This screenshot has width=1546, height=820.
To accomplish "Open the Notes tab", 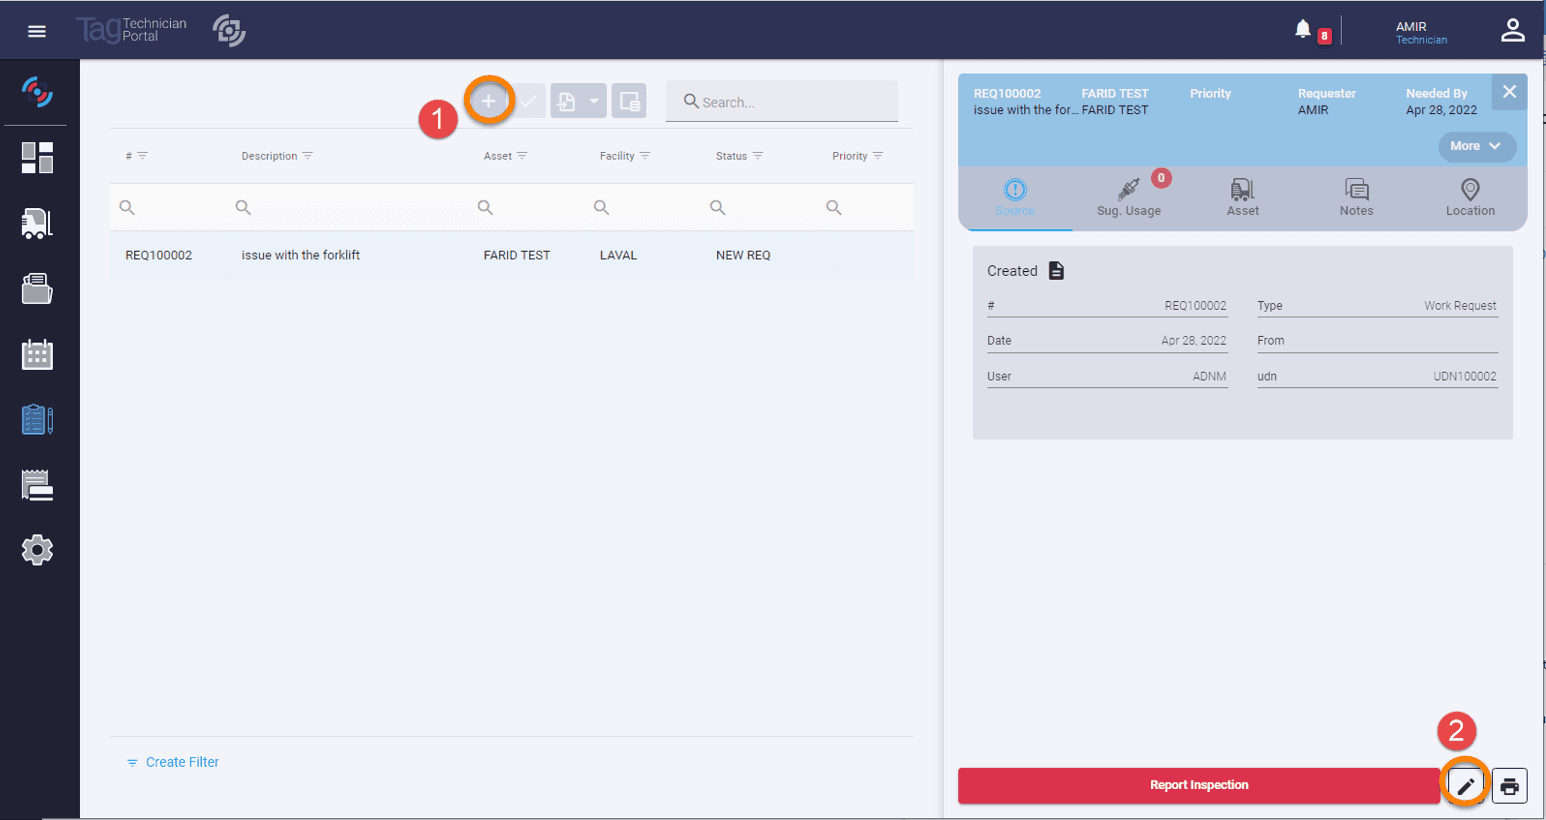I will pos(1356,197).
